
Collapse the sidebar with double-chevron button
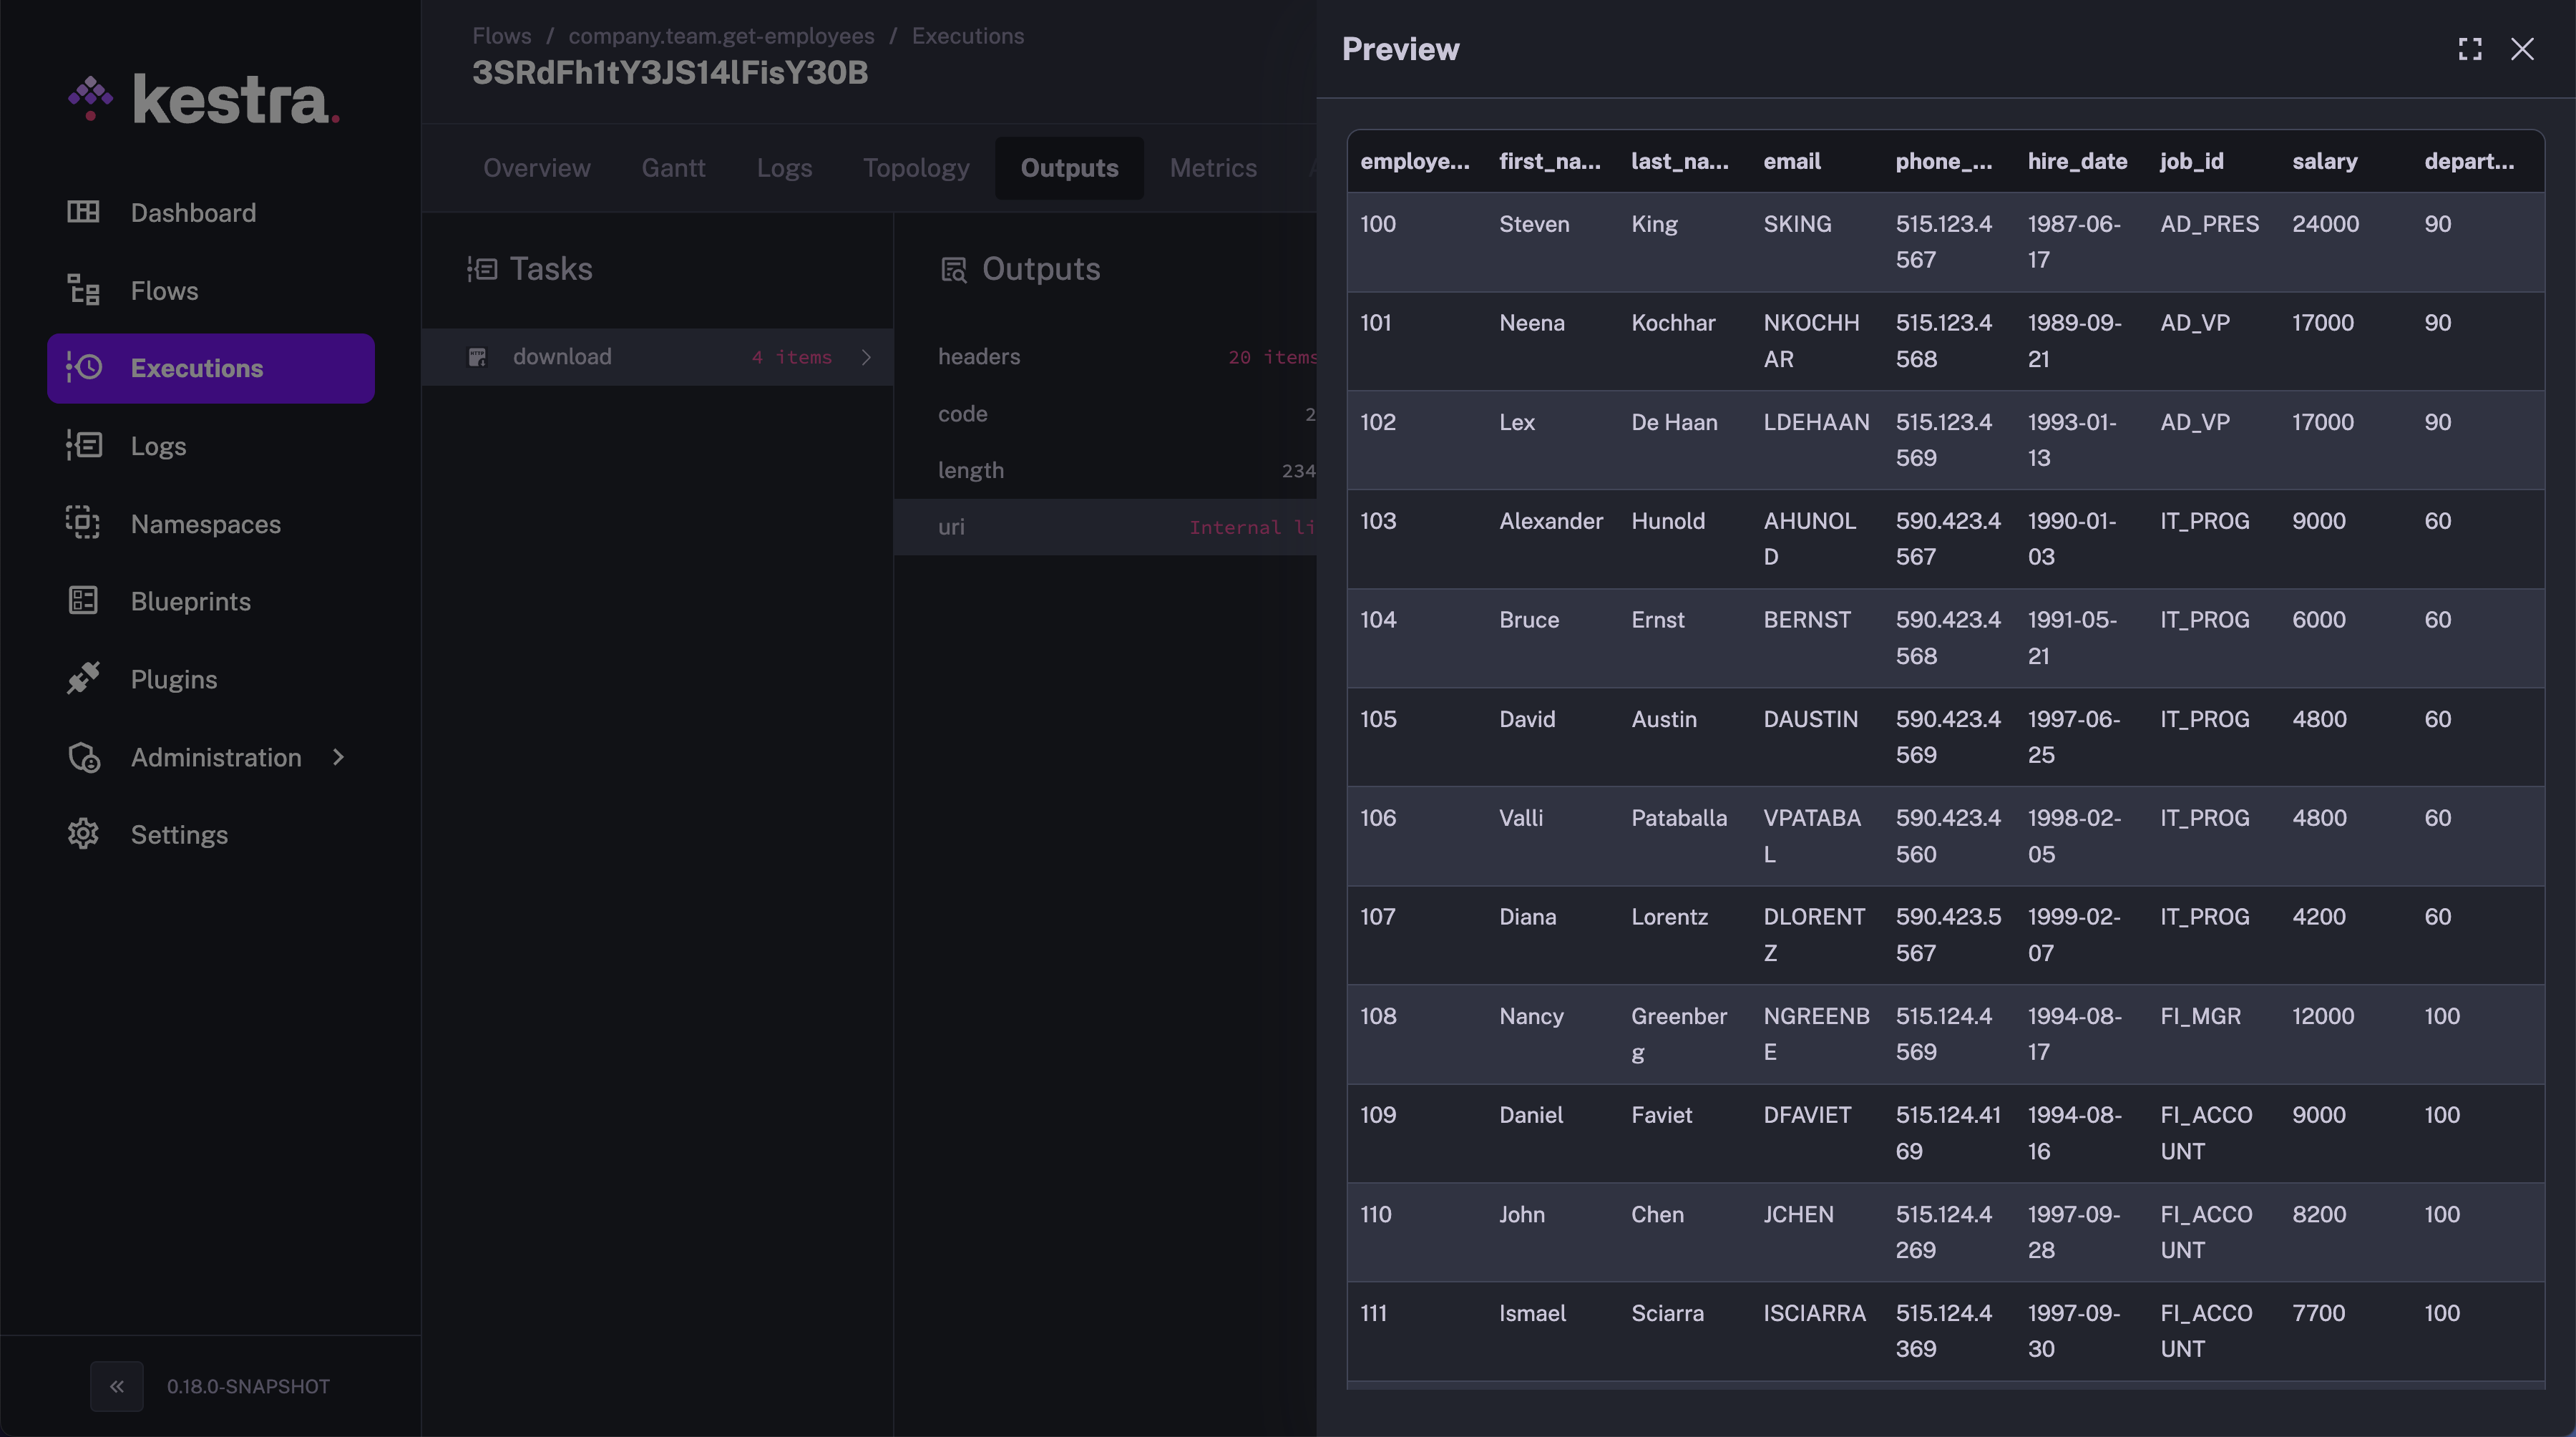click(117, 1386)
